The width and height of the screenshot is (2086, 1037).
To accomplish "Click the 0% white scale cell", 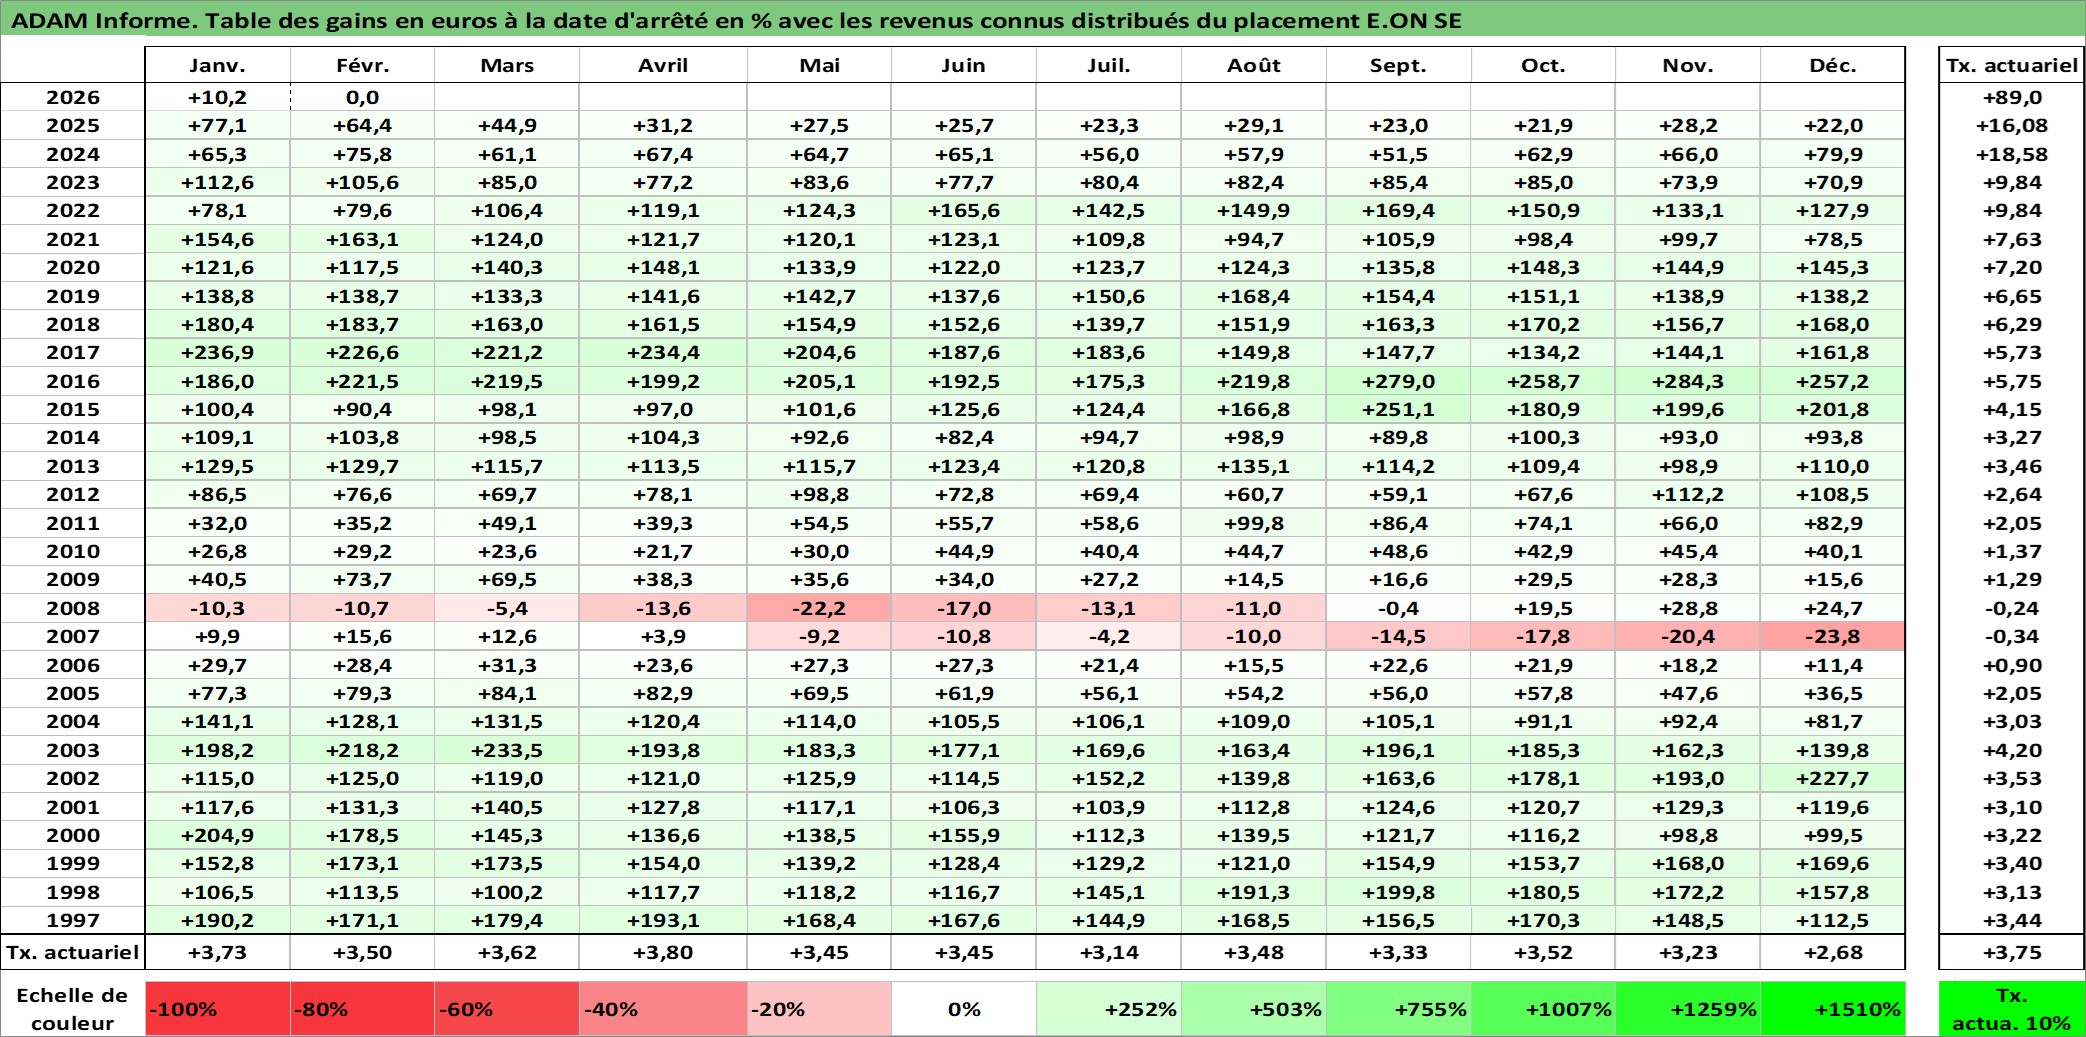I will point(964,1009).
